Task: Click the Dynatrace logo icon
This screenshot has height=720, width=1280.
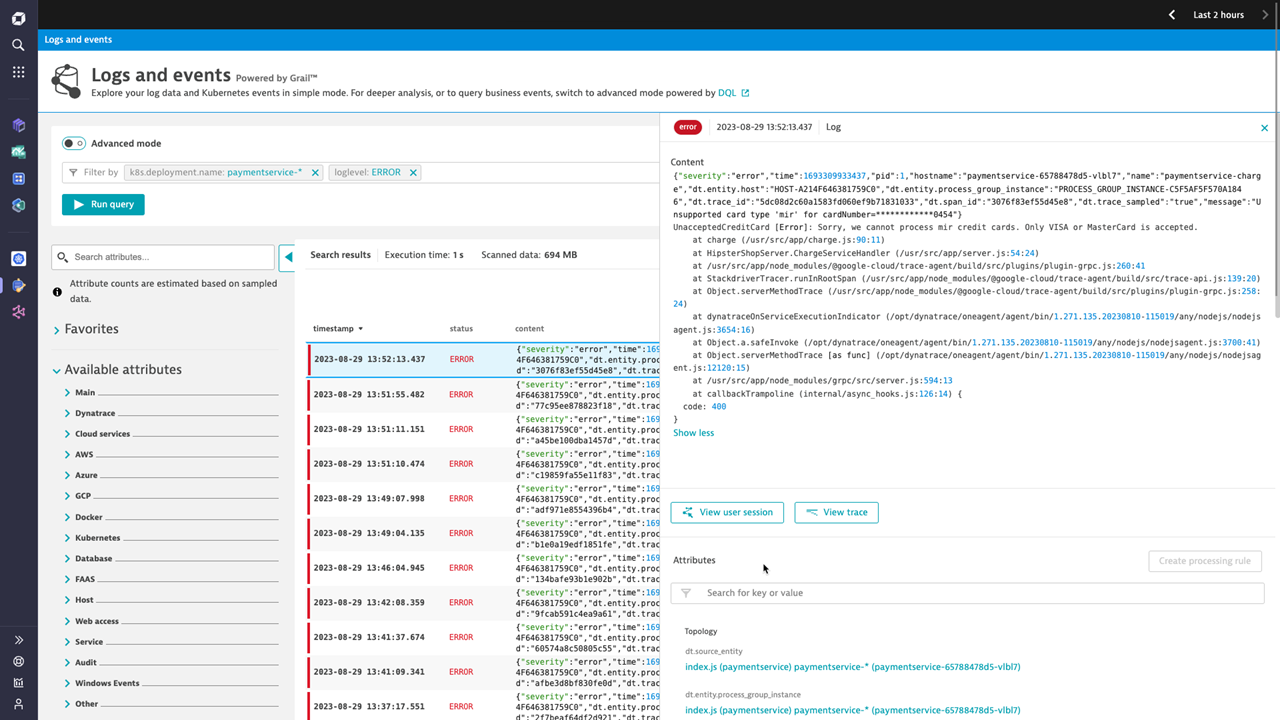Action: click(x=18, y=18)
